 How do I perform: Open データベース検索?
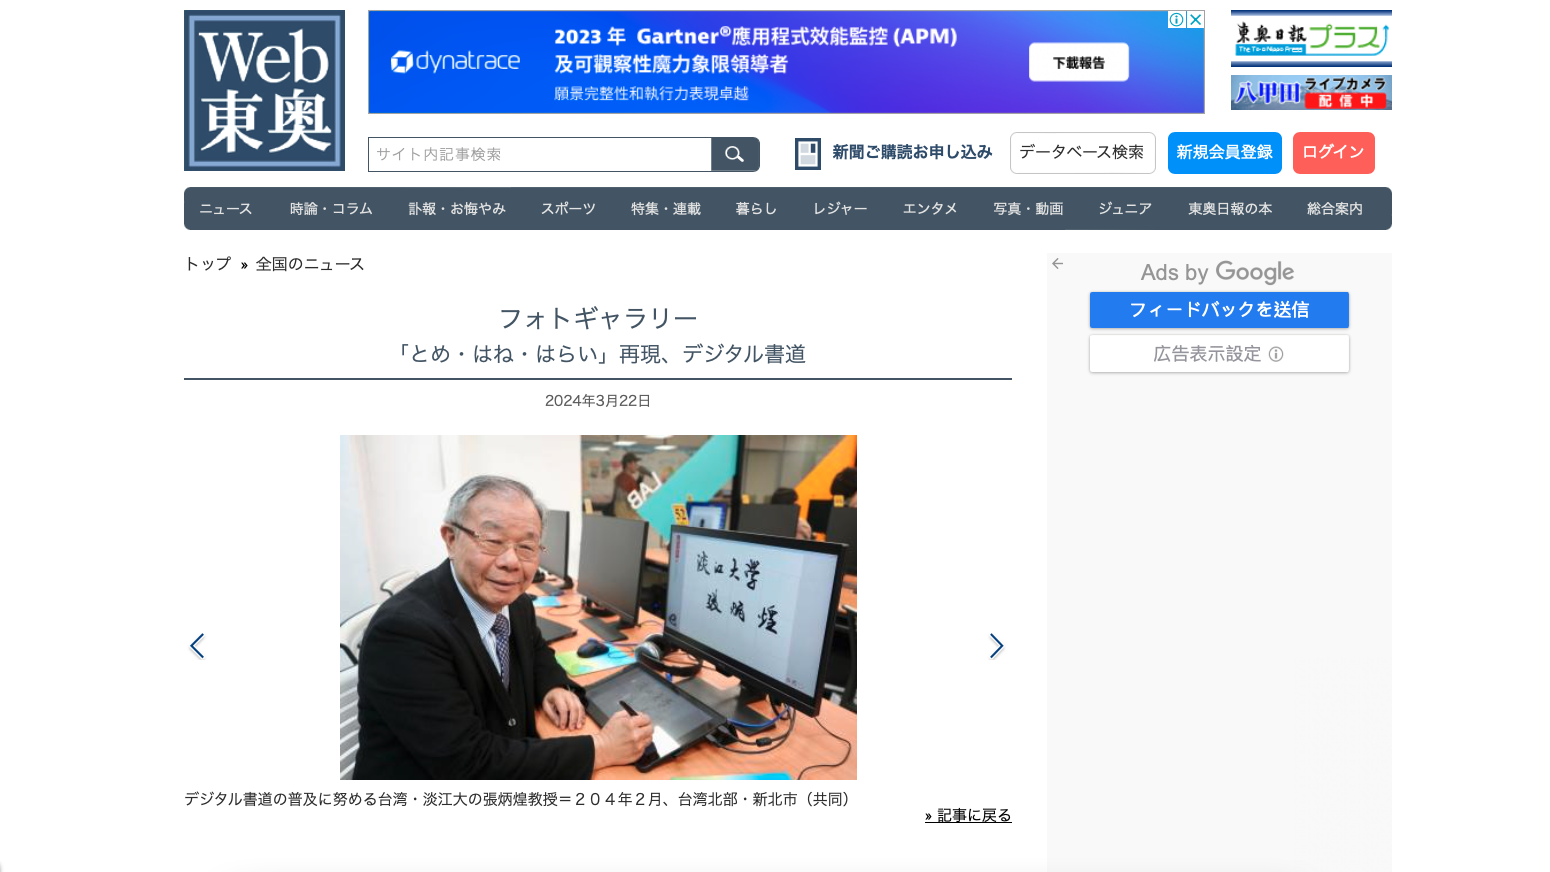(1082, 152)
